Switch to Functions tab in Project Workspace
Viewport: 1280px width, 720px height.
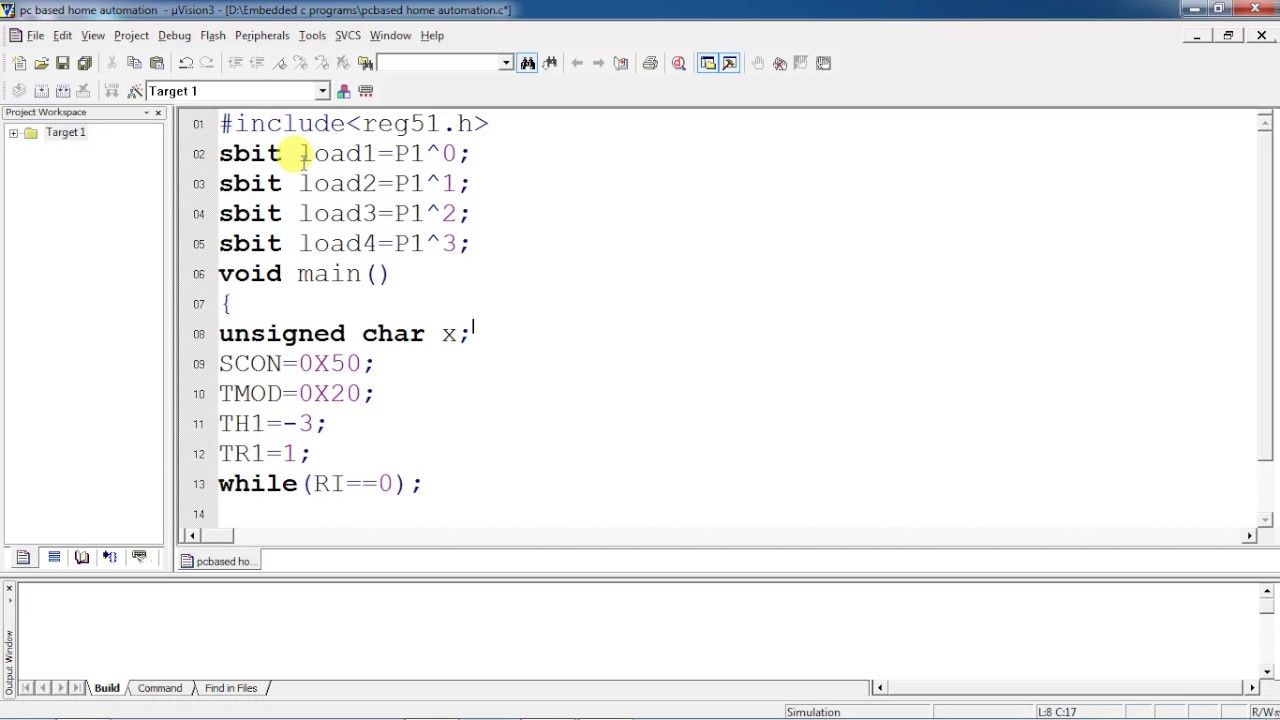(x=110, y=557)
